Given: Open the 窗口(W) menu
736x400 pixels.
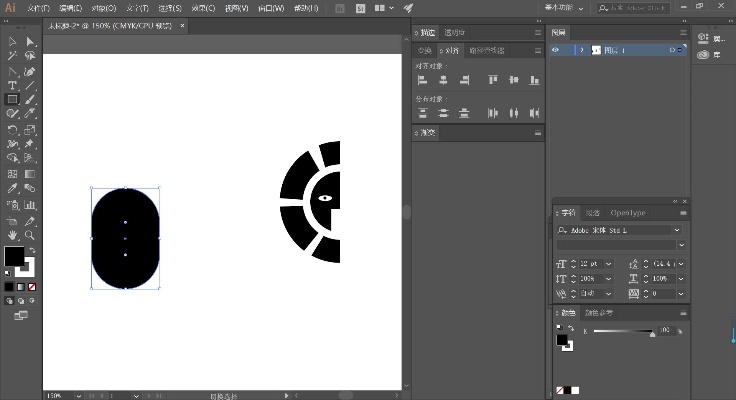Looking at the screenshot, I should 271,8.
